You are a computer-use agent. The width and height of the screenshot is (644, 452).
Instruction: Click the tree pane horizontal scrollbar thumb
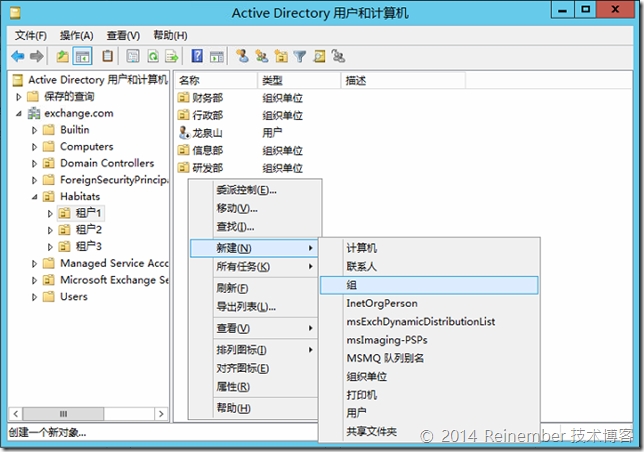(63, 414)
